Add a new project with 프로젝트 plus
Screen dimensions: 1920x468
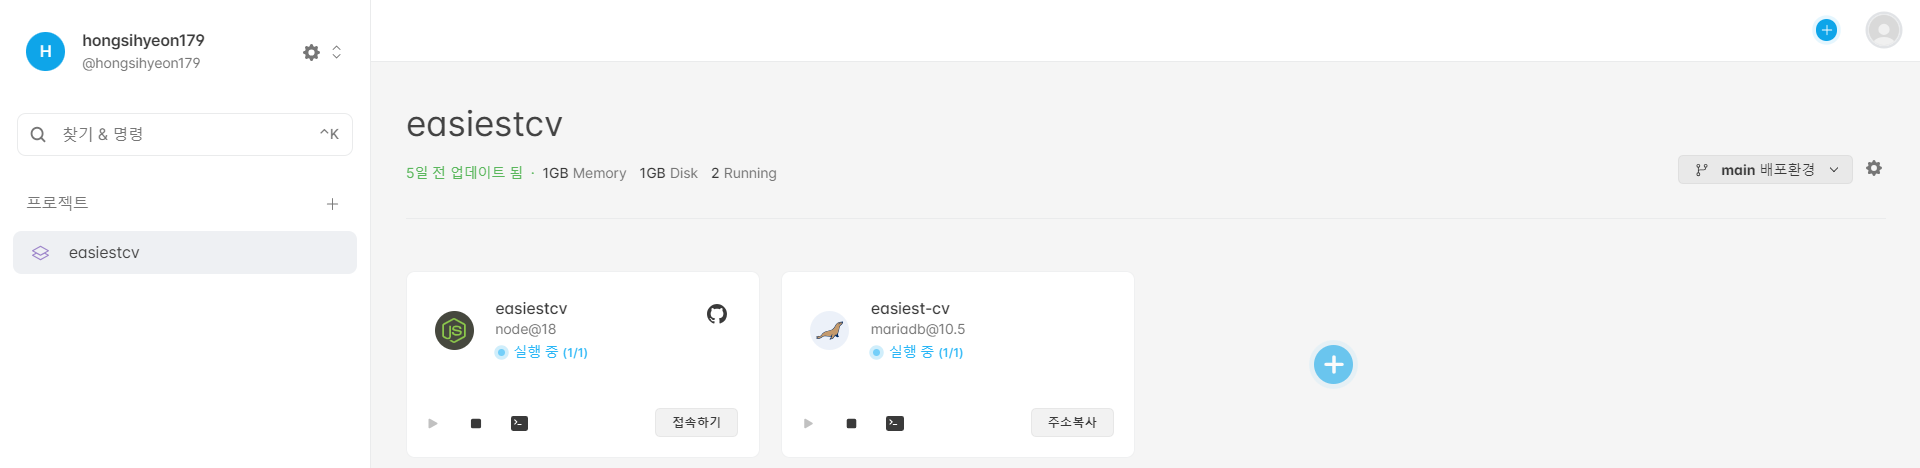tap(332, 204)
